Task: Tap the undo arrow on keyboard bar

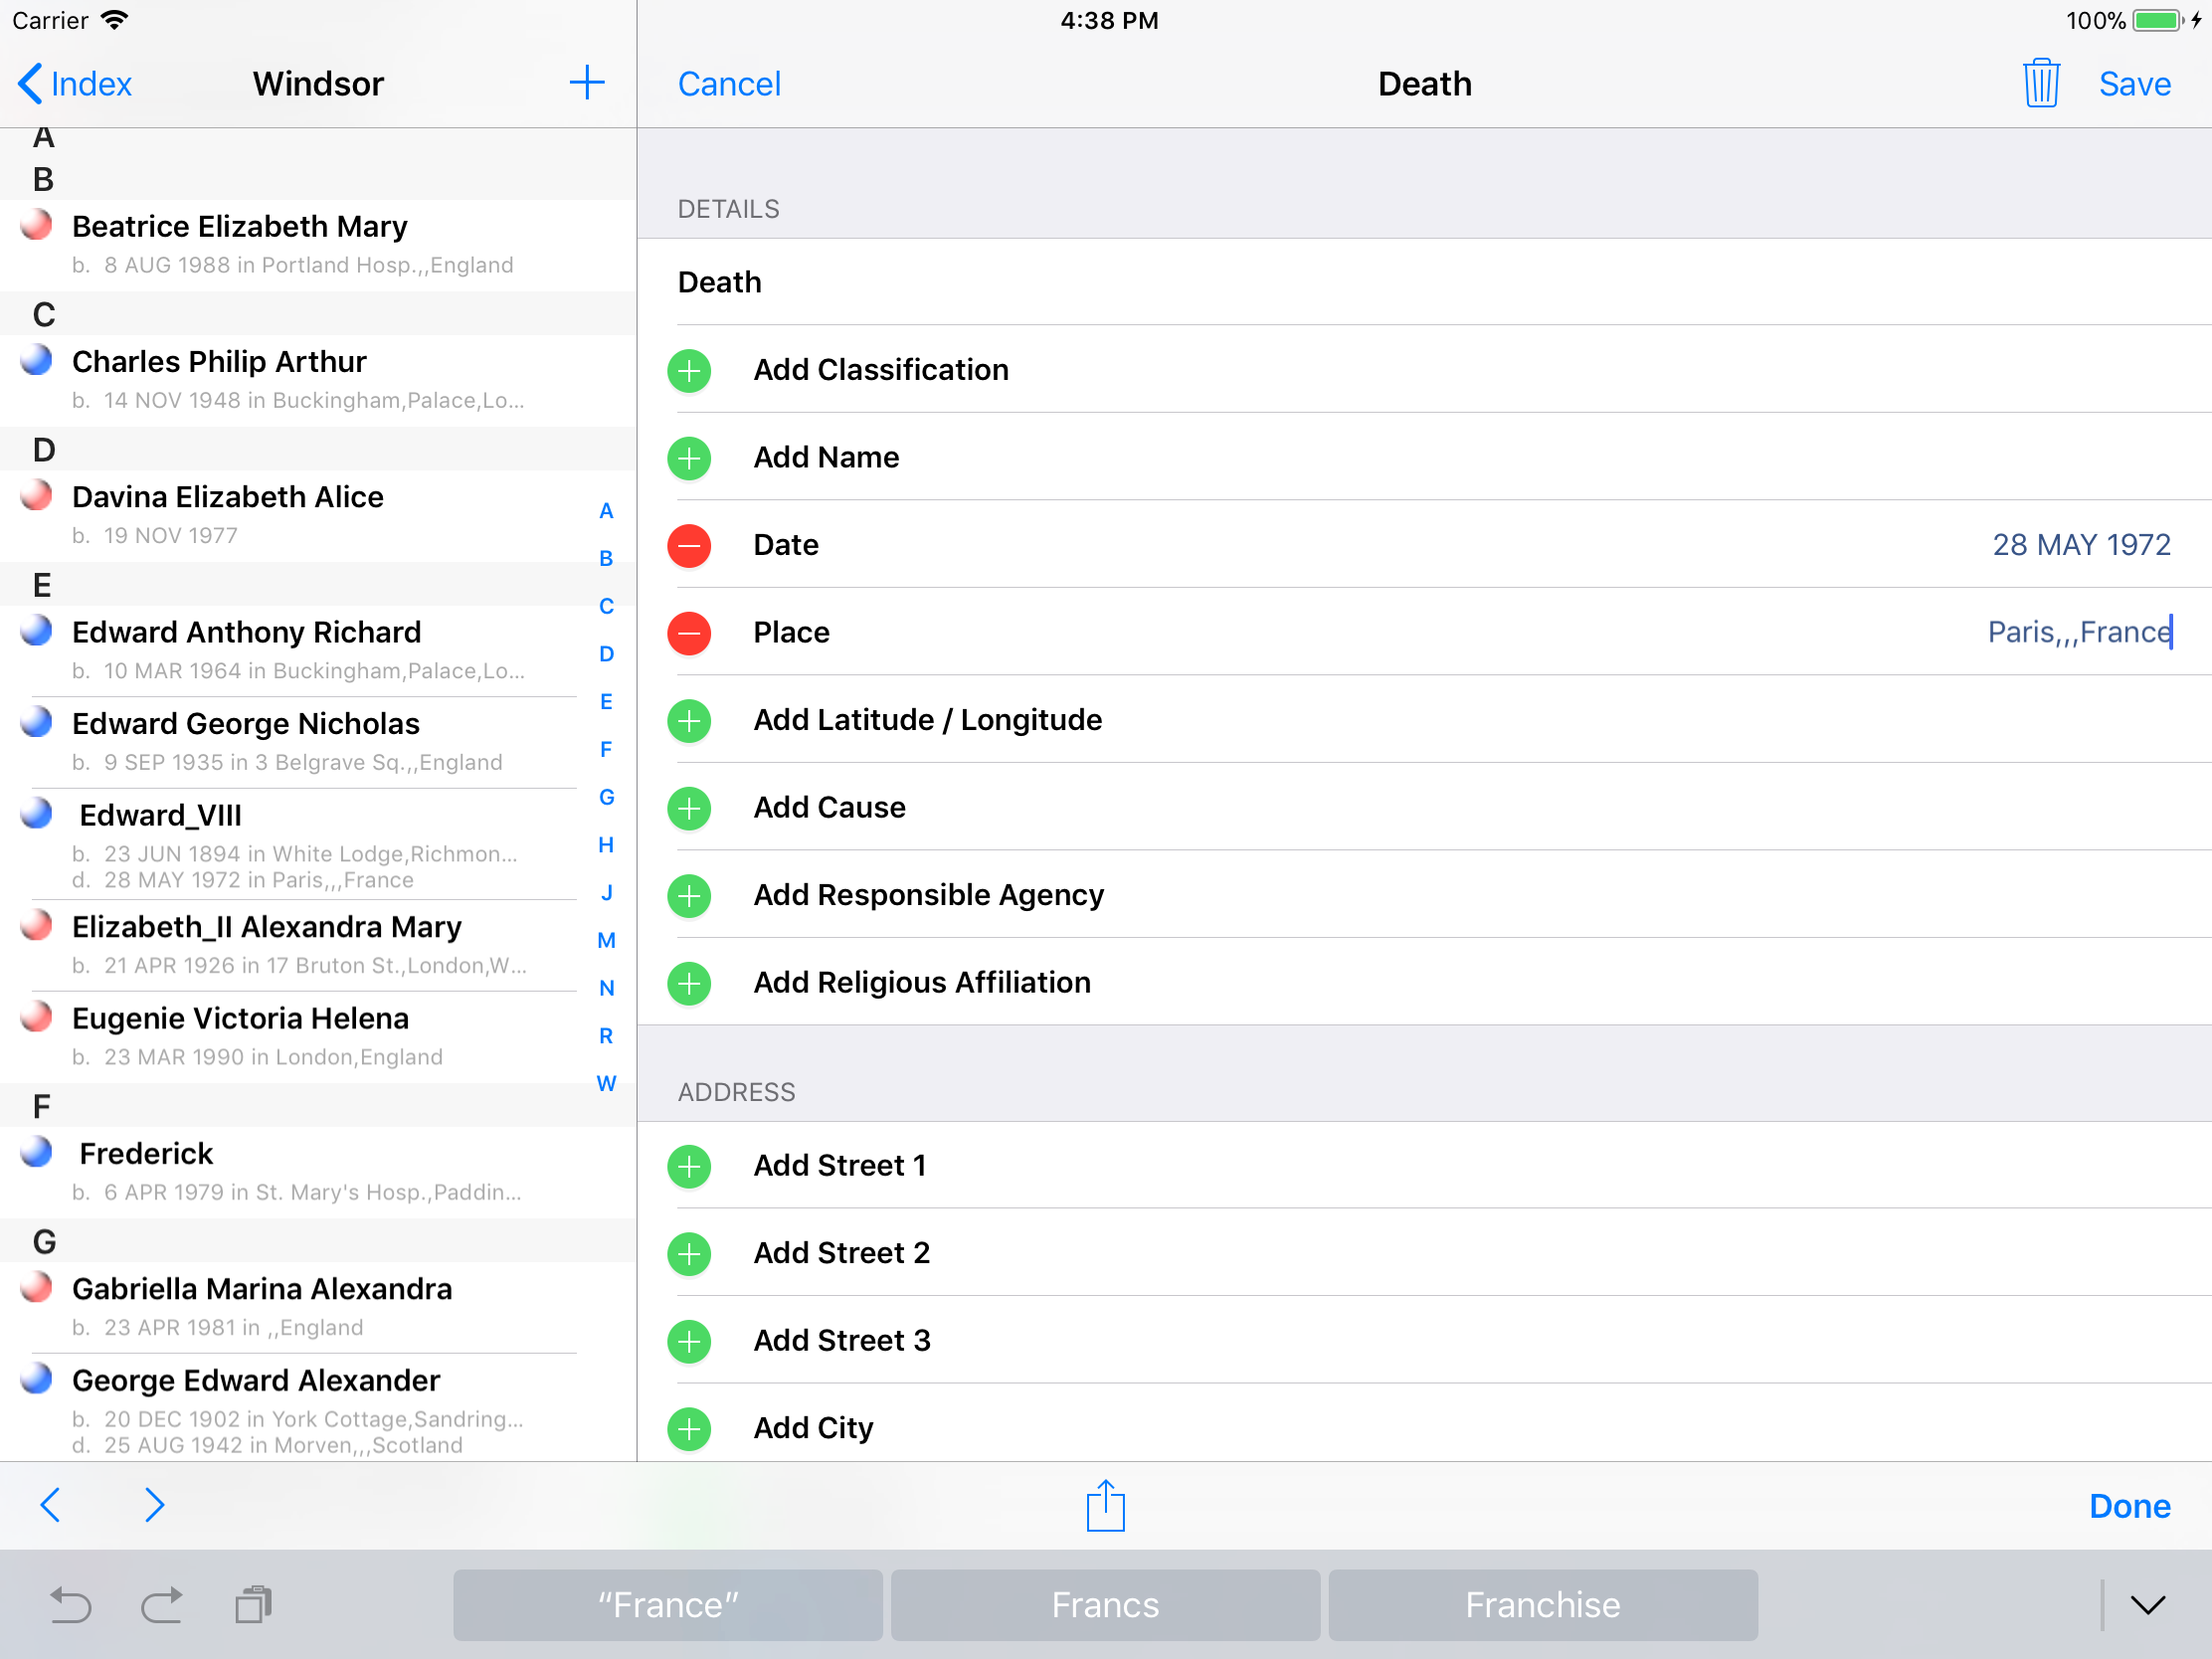Action: [70, 1604]
